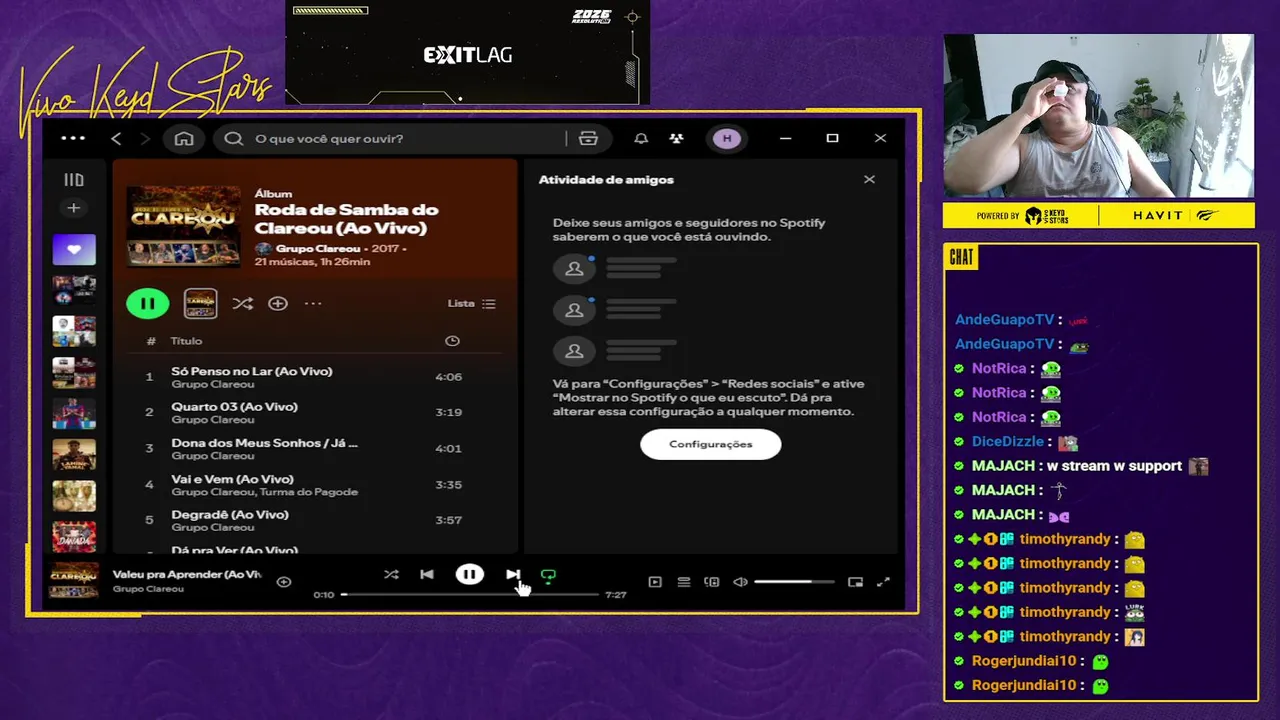The height and width of the screenshot is (720, 1280).
Task: Click the Roda de Samba do Clareou album title
Action: click(346, 218)
